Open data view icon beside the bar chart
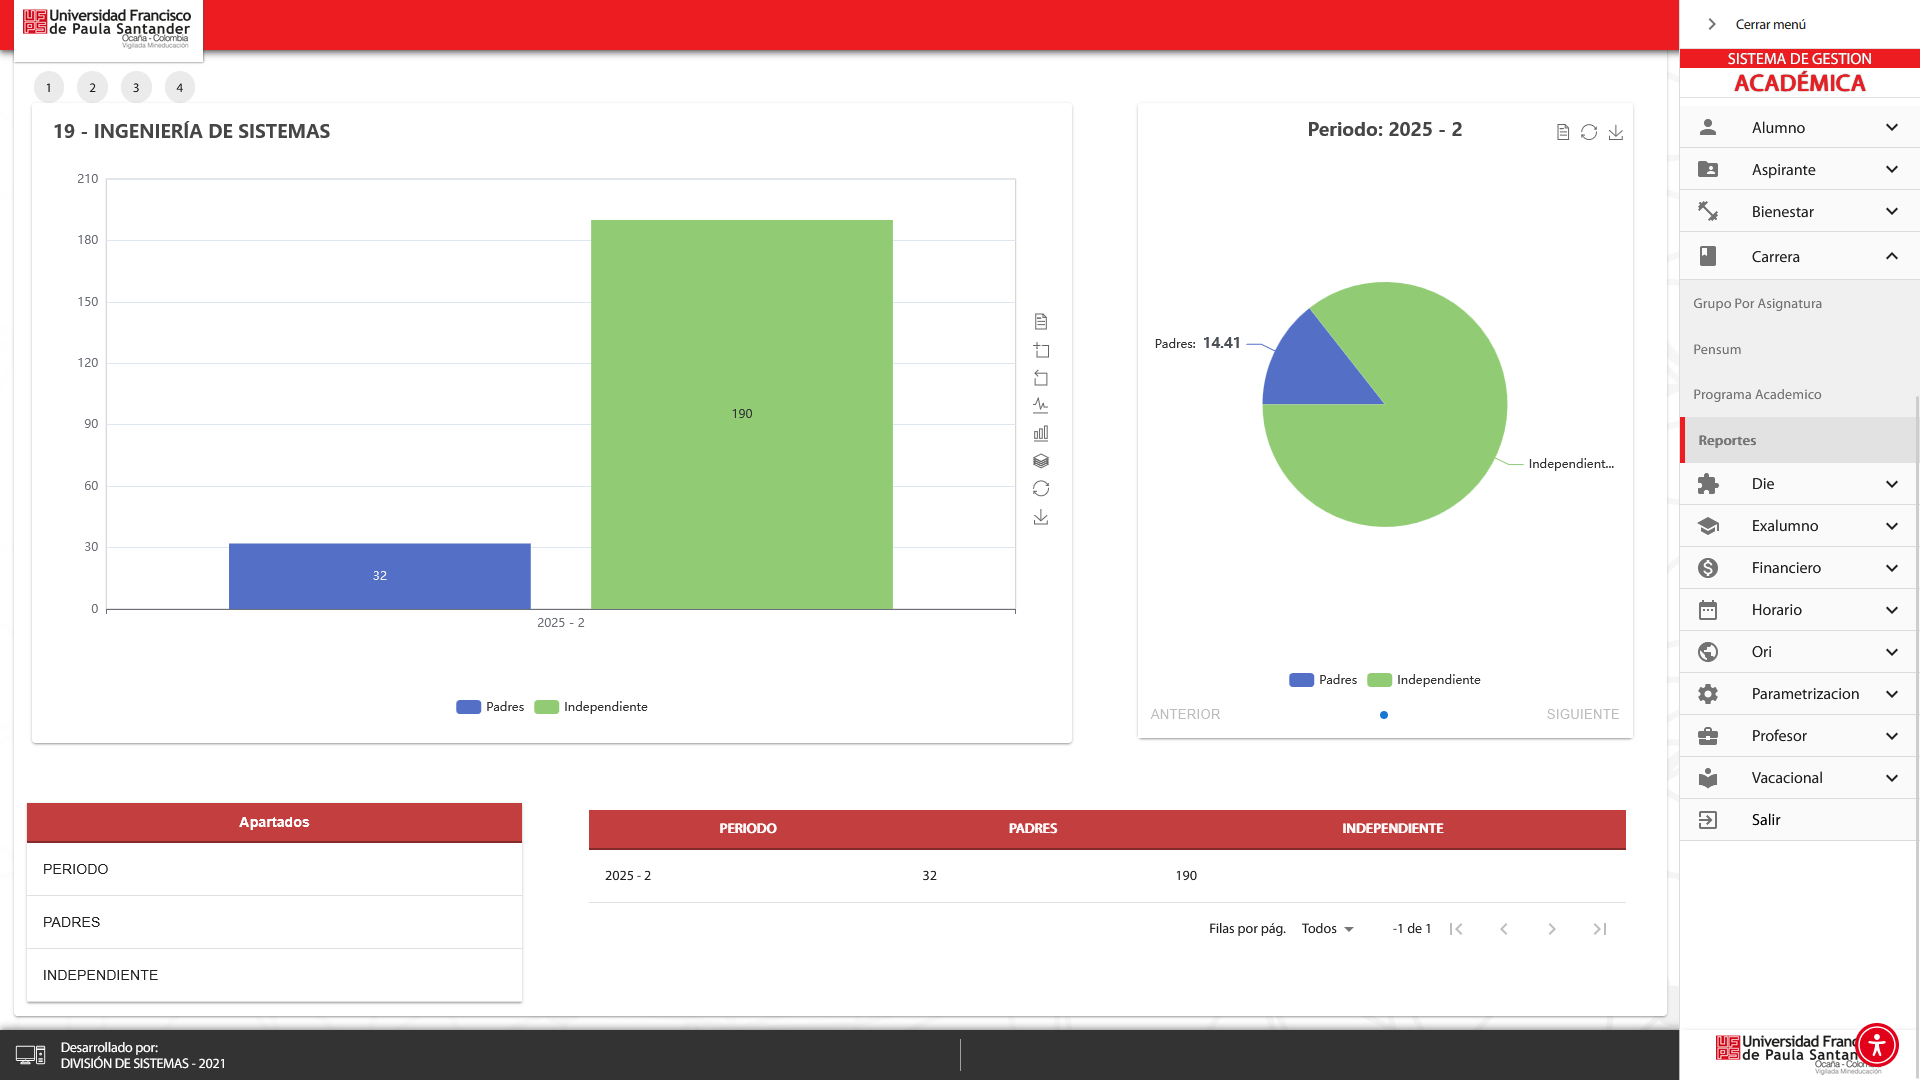Image resolution: width=1920 pixels, height=1080 pixels. [x=1041, y=322]
